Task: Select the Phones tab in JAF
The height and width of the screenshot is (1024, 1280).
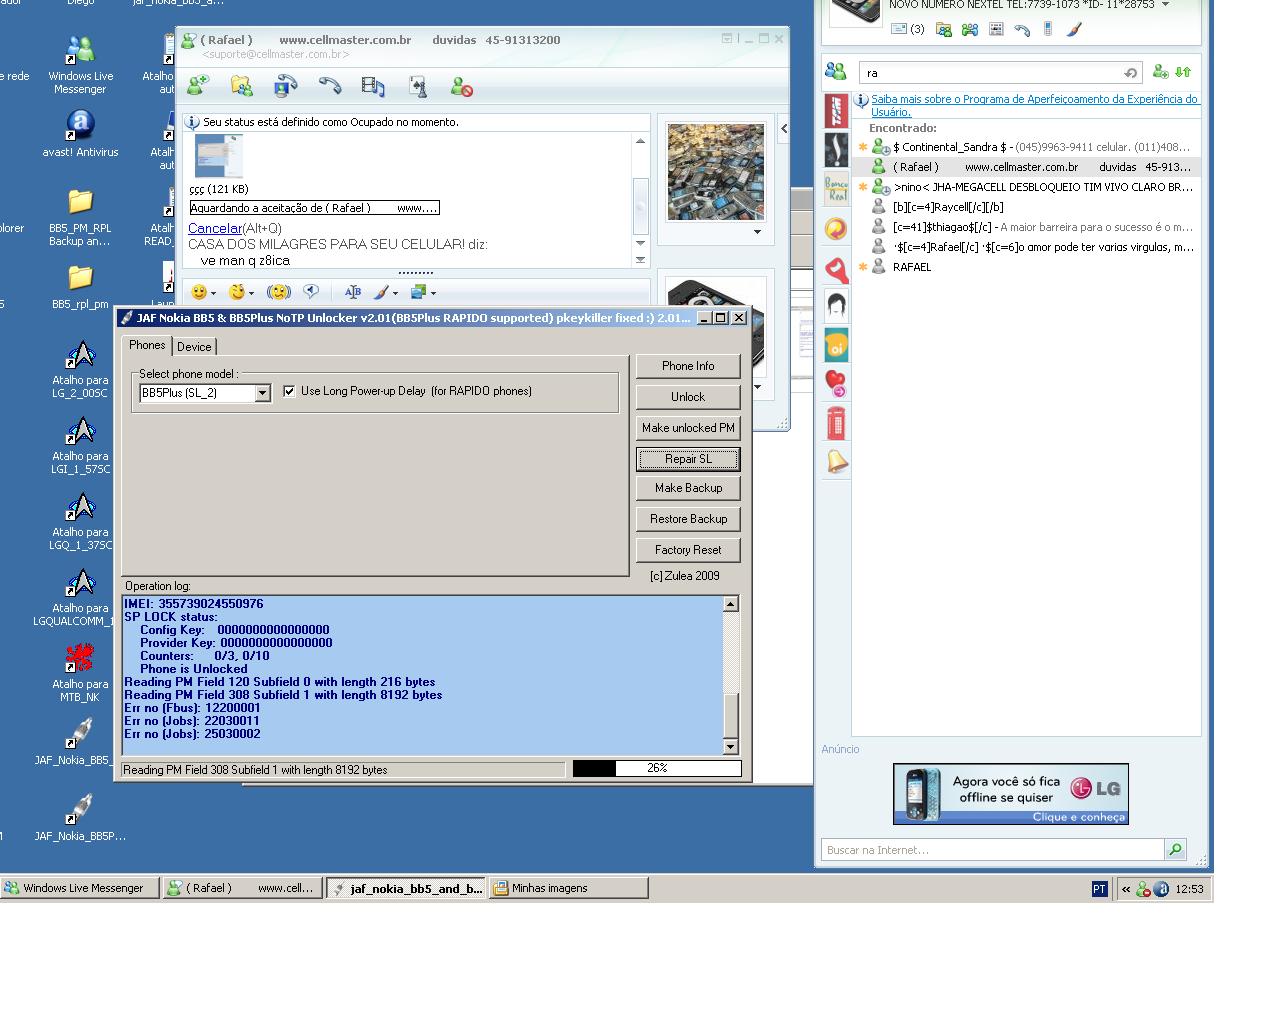Action: coord(147,345)
